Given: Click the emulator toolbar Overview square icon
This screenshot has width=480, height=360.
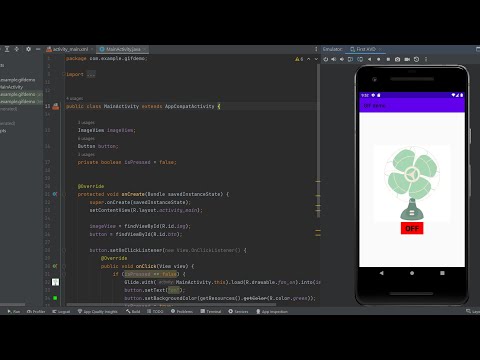Looking at the screenshot, I should tap(388, 59).
